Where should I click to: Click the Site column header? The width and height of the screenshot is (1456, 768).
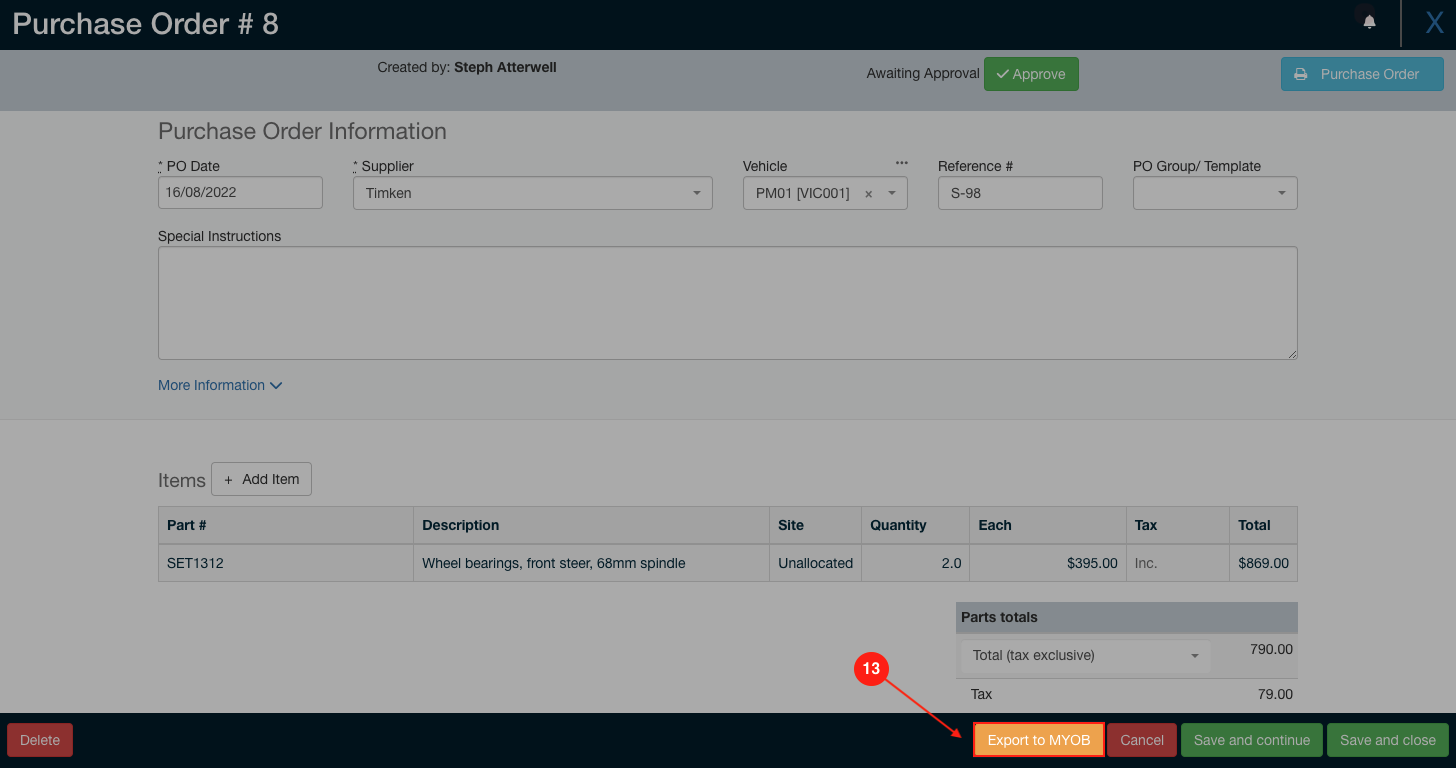coord(816,525)
